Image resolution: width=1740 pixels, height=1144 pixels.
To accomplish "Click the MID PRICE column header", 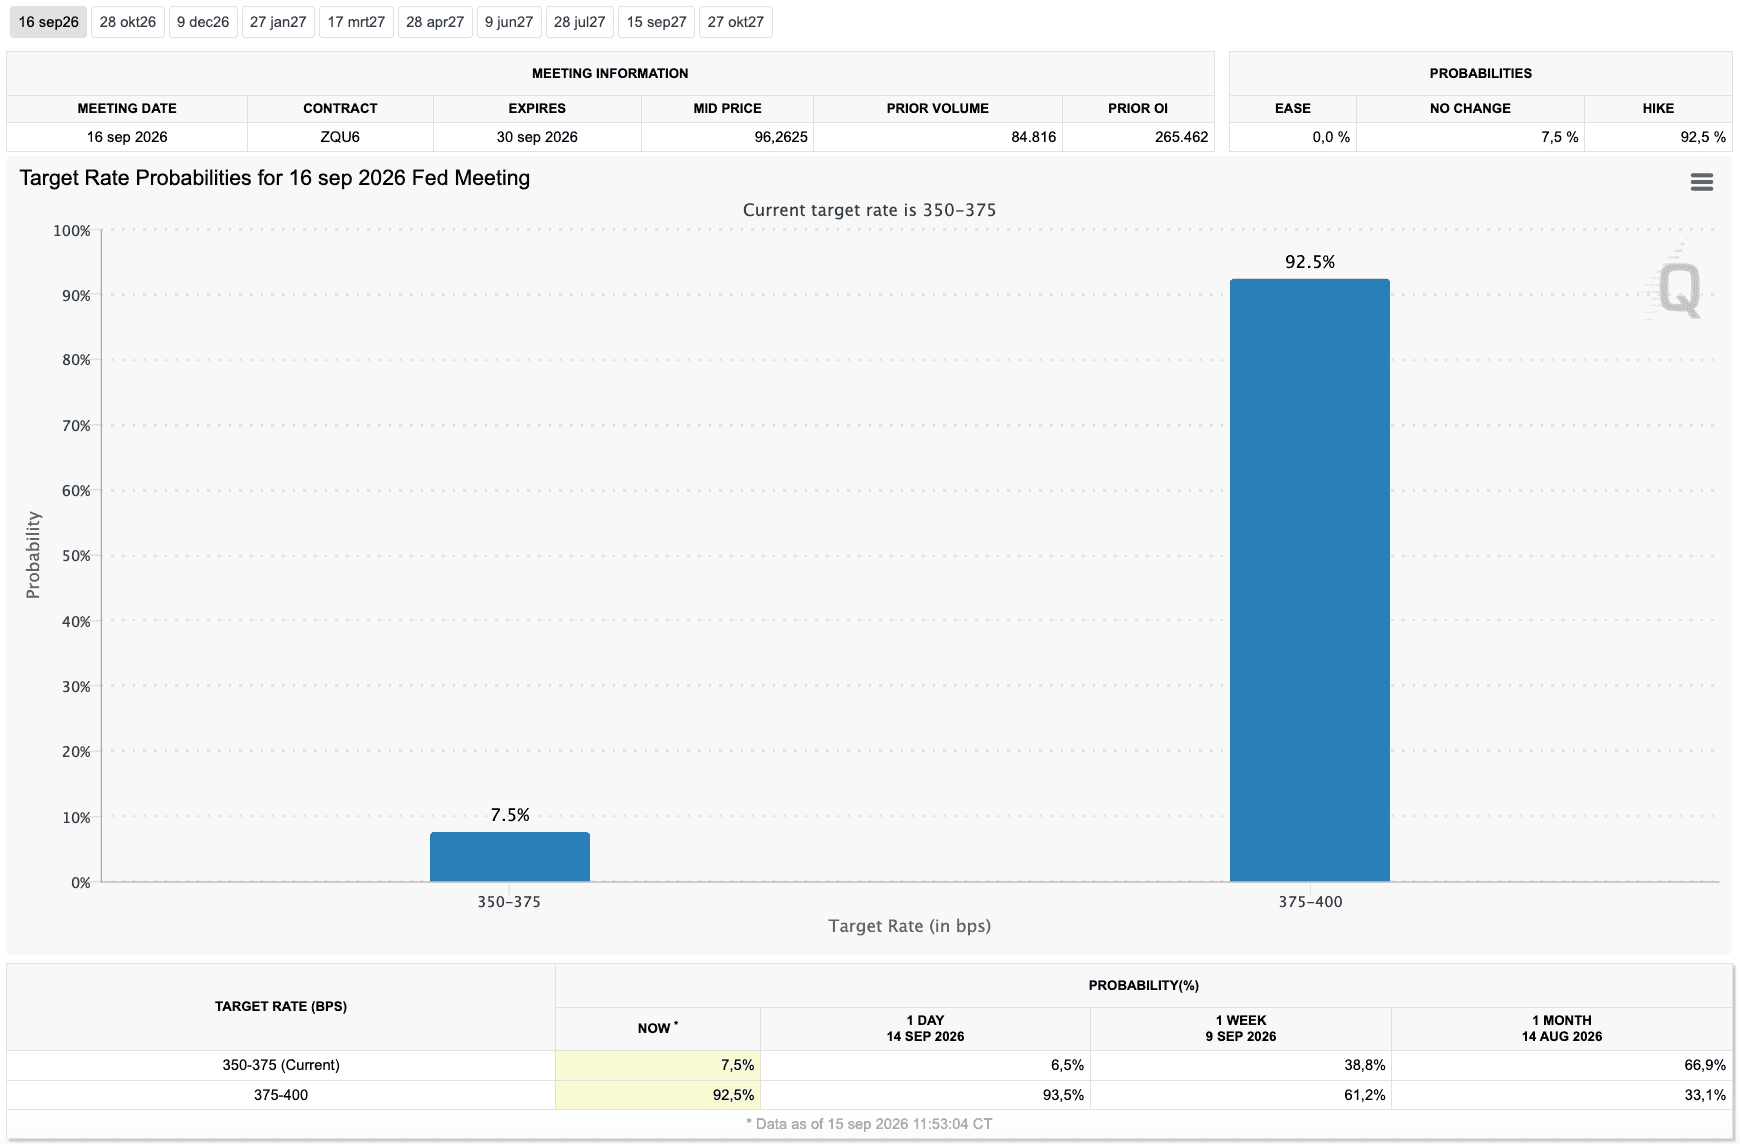I will [727, 108].
